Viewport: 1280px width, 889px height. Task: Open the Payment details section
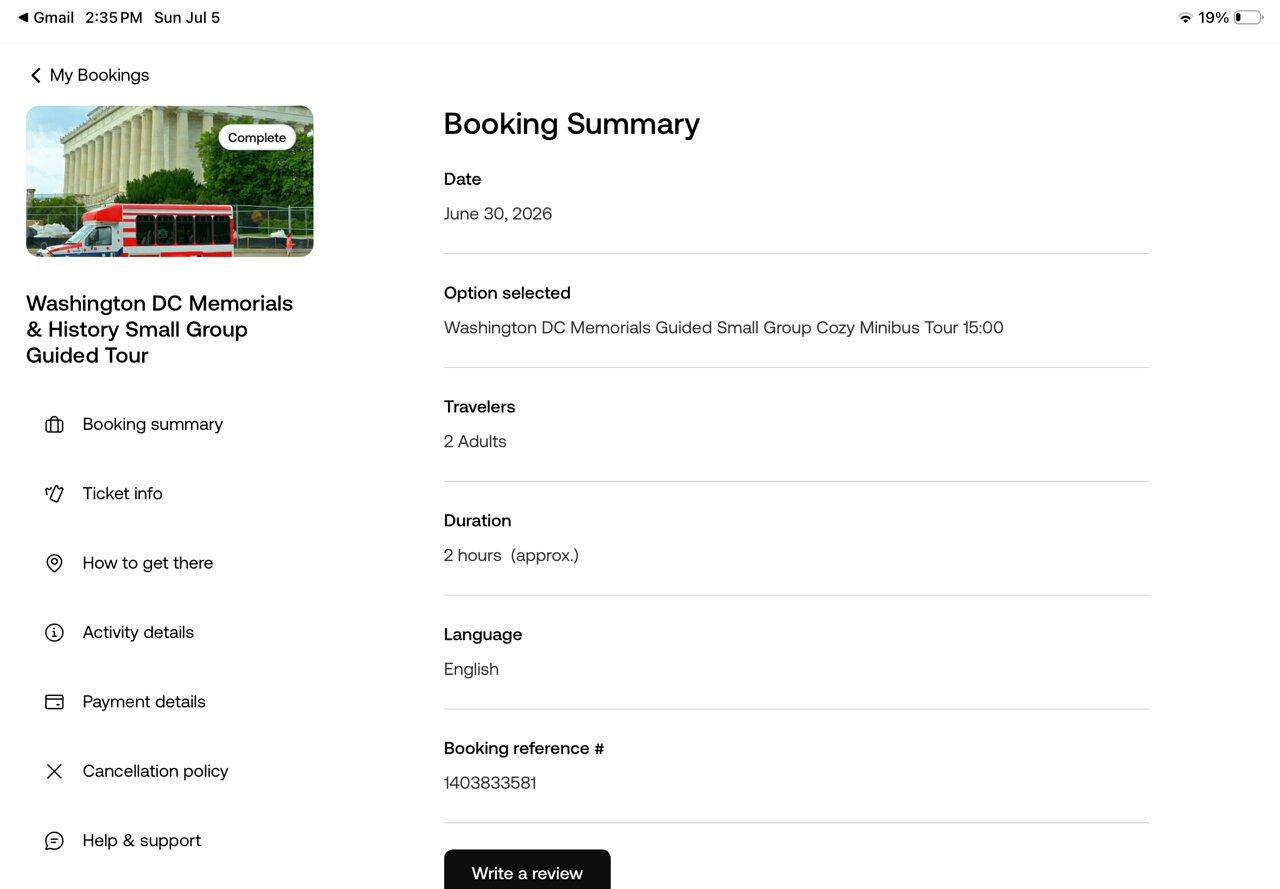(x=144, y=701)
